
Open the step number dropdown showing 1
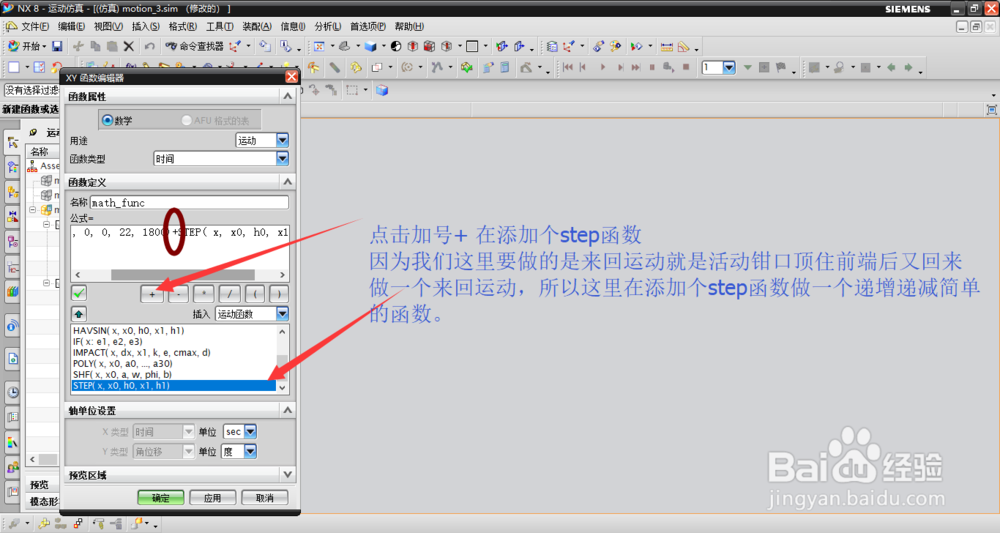pyautogui.click(x=729, y=67)
